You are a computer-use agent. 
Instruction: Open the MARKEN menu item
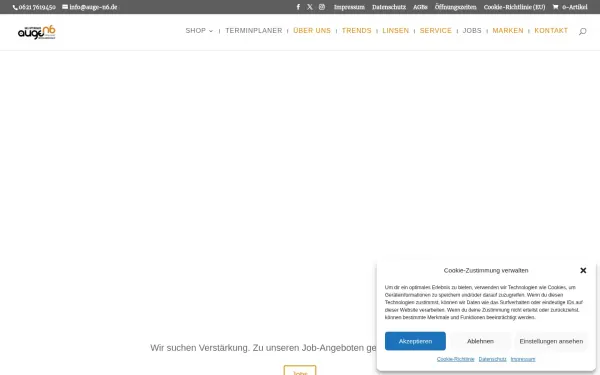(x=508, y=31)
